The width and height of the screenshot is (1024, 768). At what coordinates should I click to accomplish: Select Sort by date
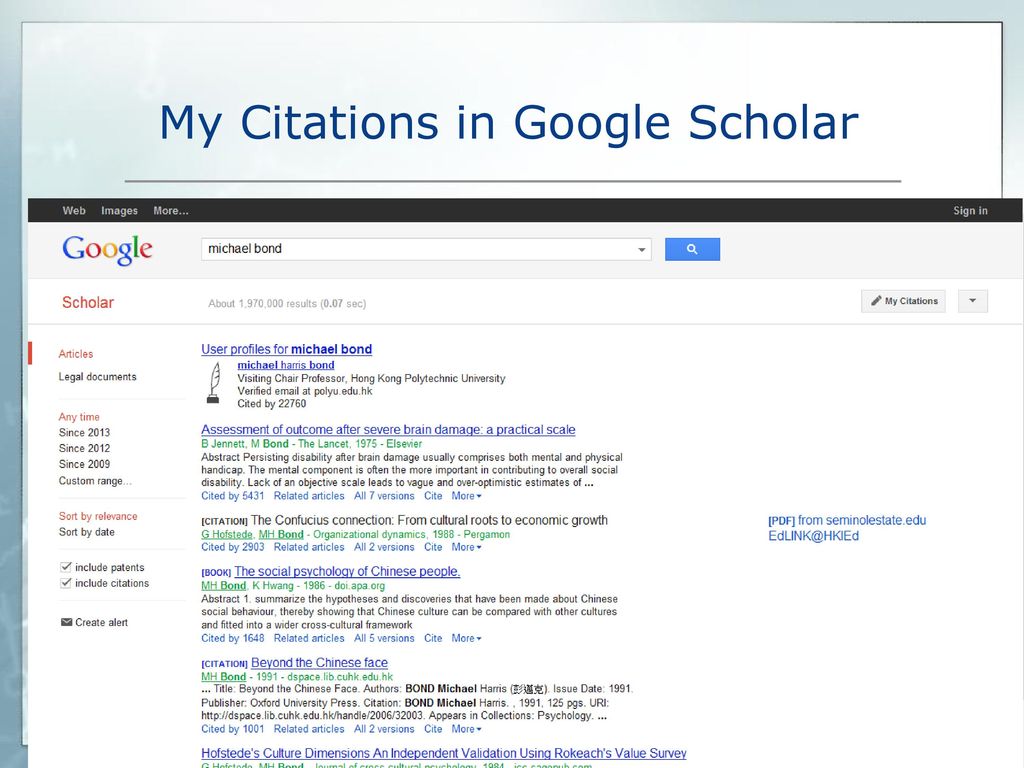tap(86, 532)
